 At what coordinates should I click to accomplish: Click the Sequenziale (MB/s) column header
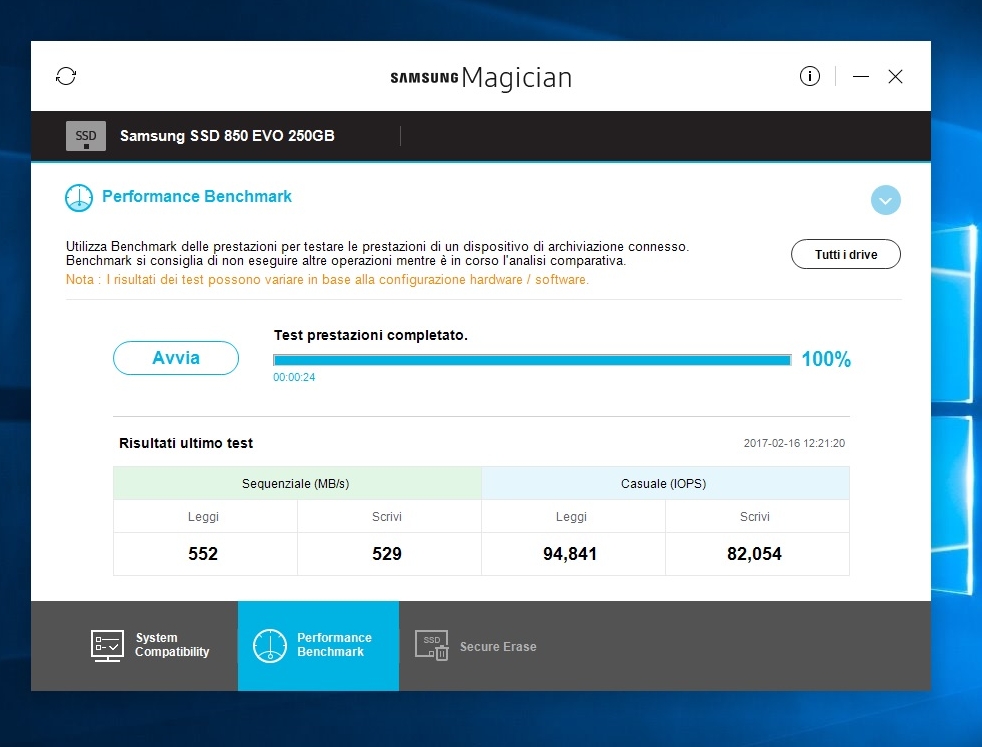[297, 483]
